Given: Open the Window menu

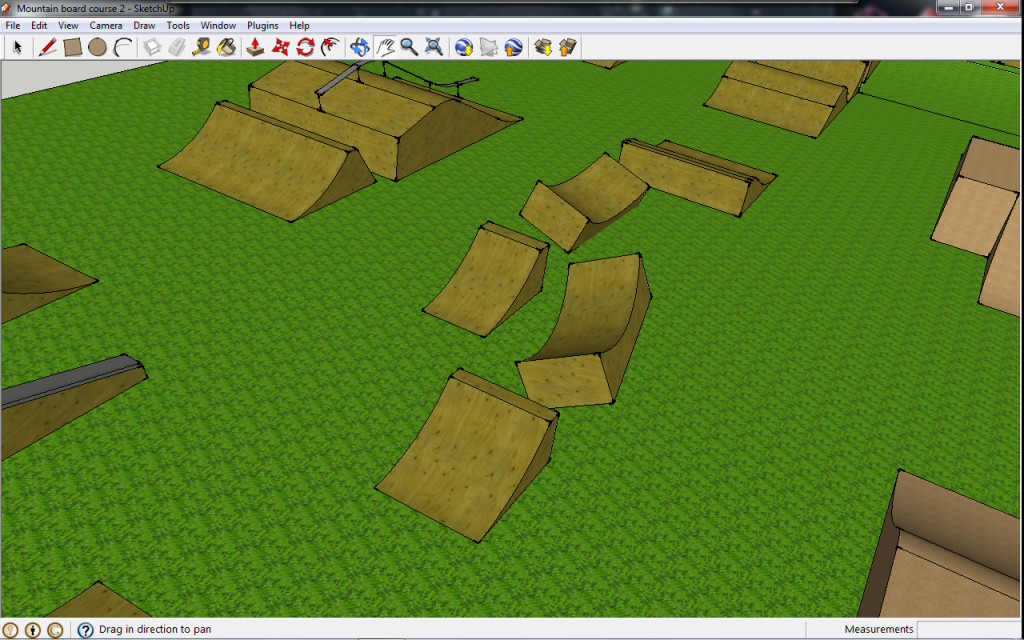Looking at the screenshot, I should 218,25.
